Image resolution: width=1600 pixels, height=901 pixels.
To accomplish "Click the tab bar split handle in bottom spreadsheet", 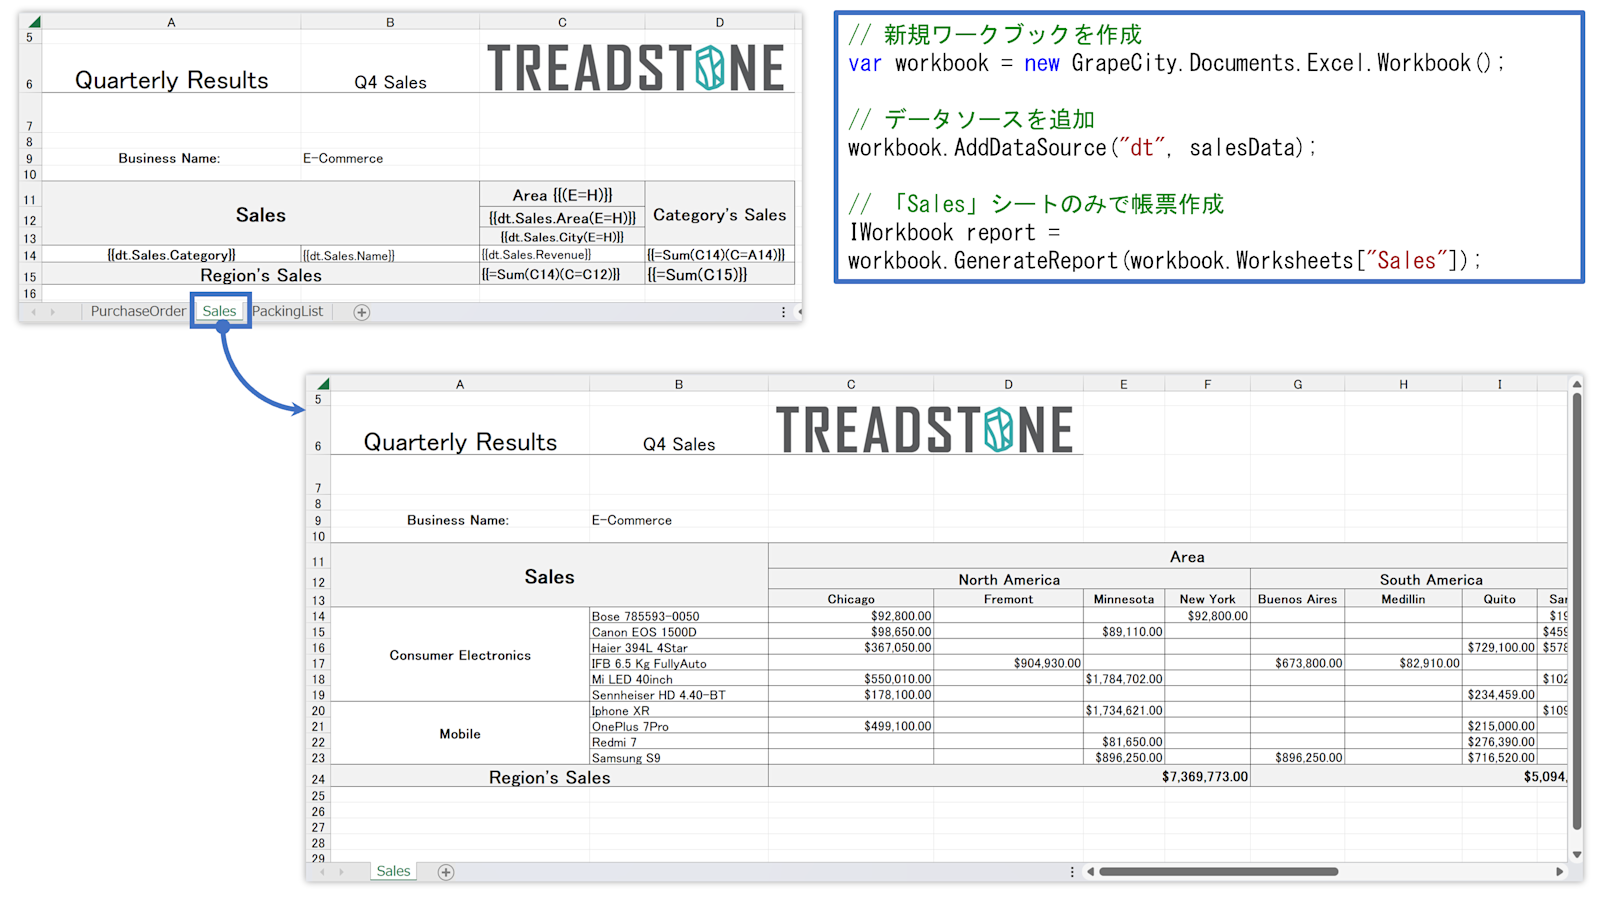I will 1072,872.
